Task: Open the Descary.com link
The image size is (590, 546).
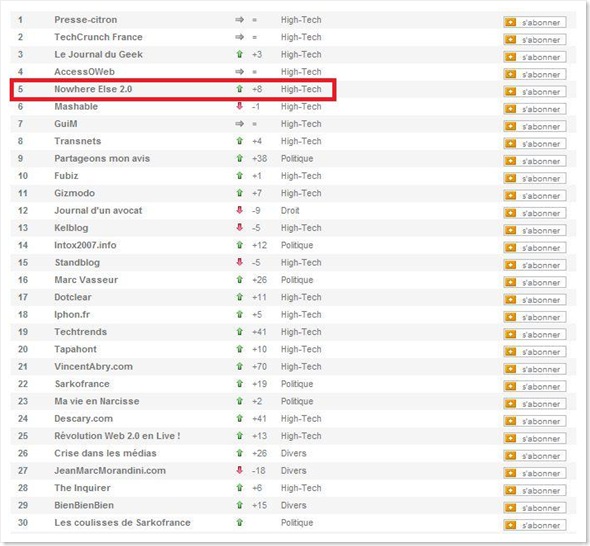Action: tap(84, 418)
